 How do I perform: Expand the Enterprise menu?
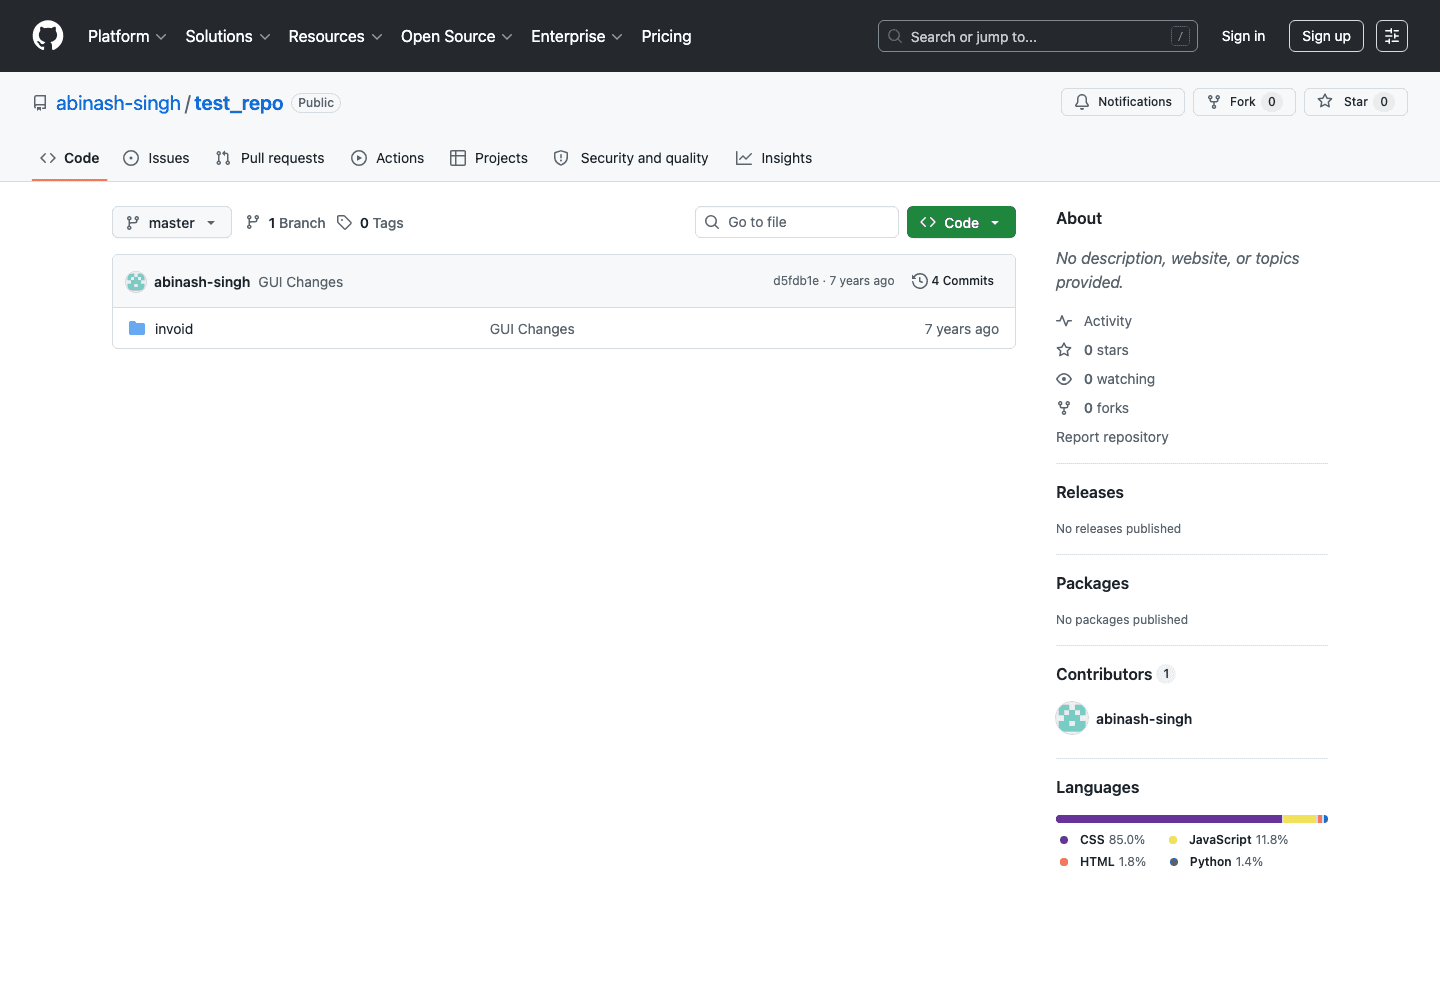577,36
